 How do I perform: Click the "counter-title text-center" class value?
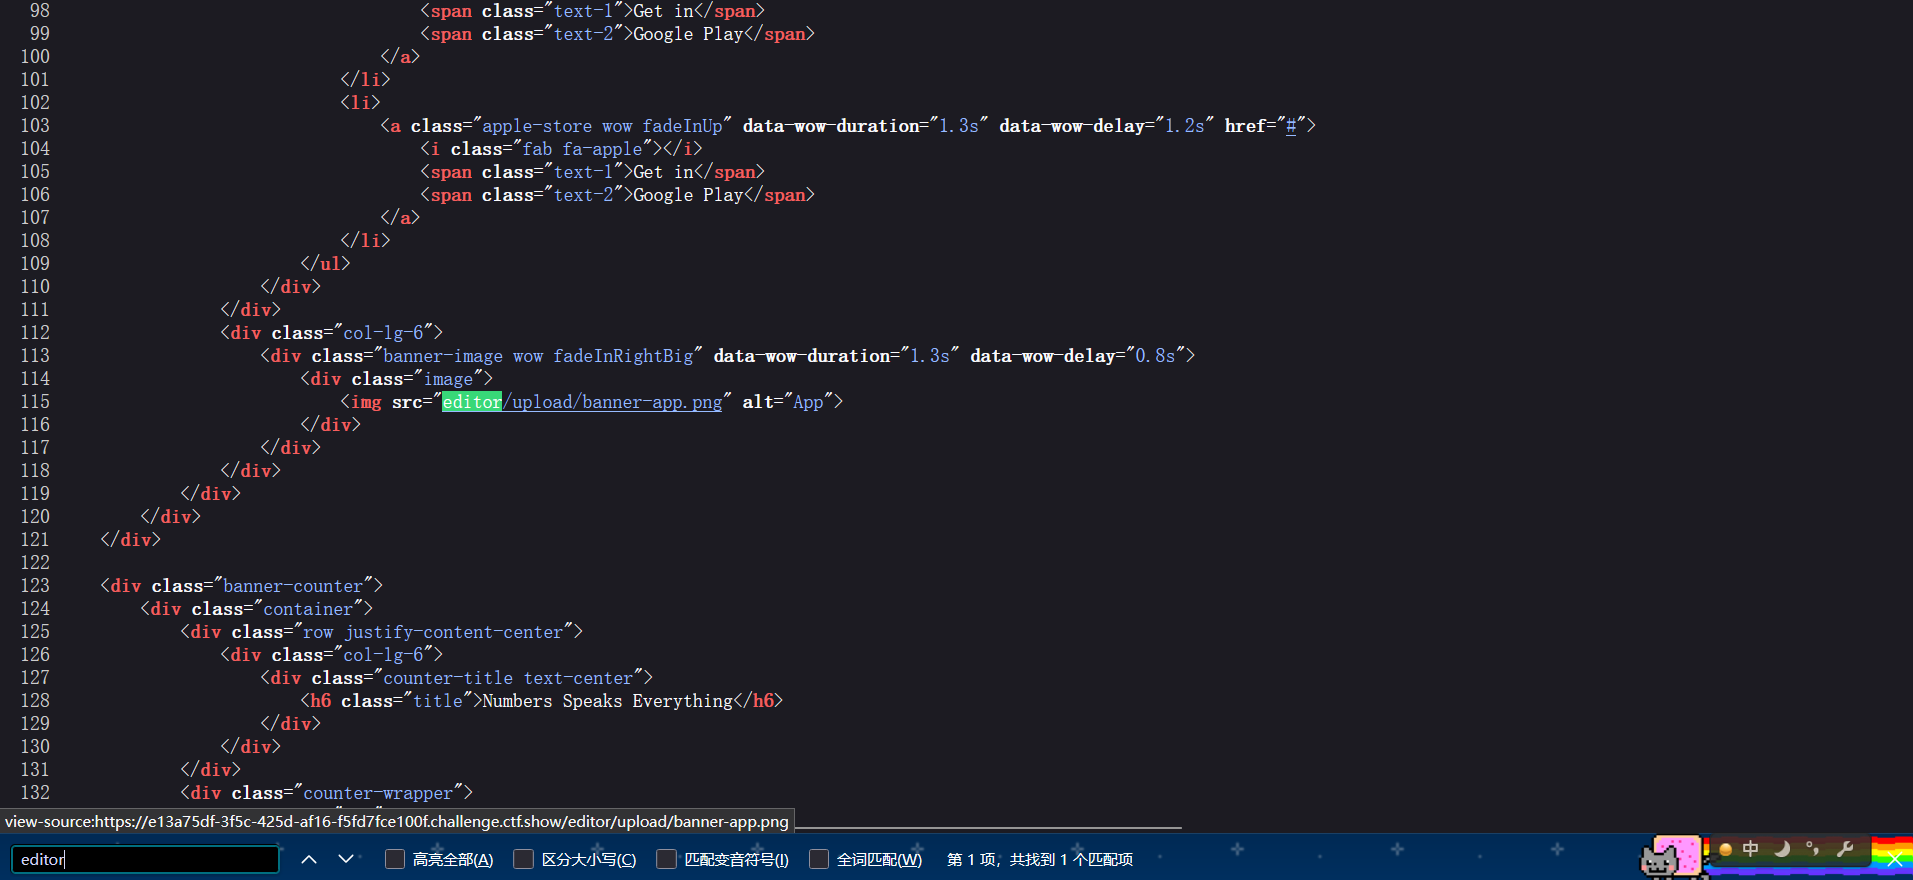(508, 678)
